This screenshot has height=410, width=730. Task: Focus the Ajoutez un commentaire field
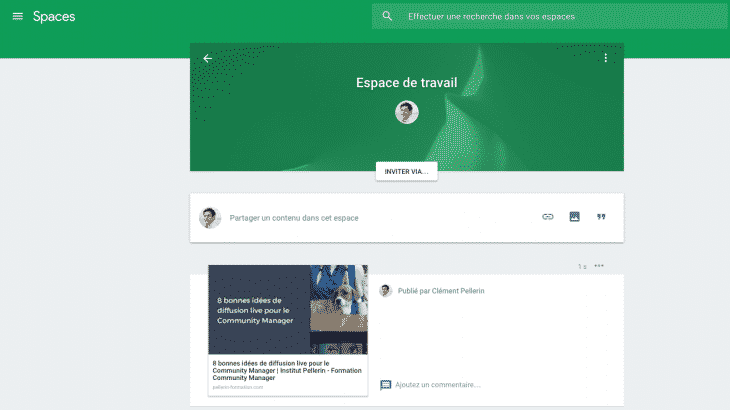(x=438, y=385)
